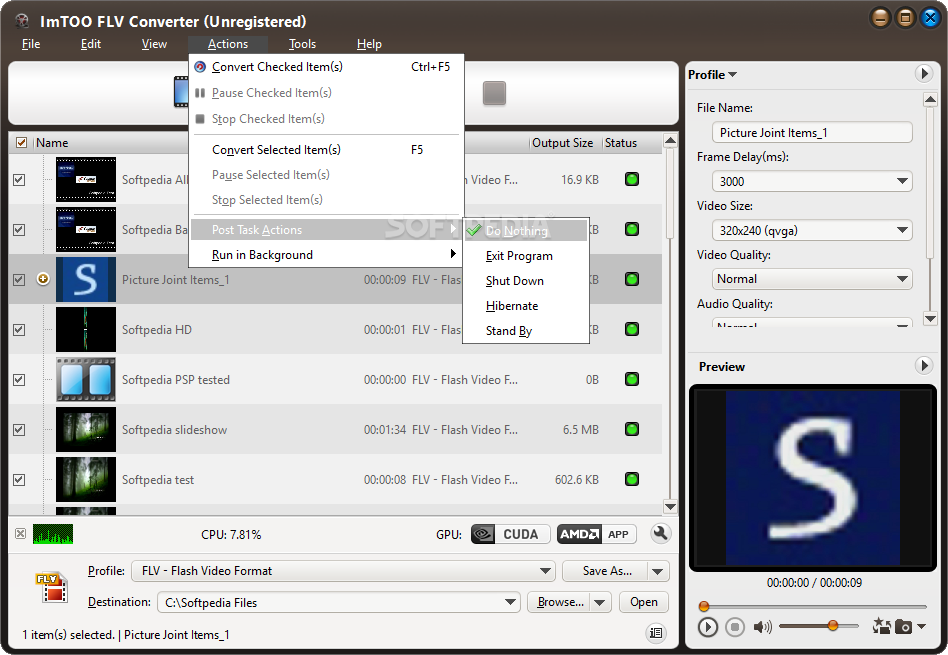Screen dimensions: 948x655
Task: Click the Convert Checked Item(s) menu icon
Action: click(200, 67)
